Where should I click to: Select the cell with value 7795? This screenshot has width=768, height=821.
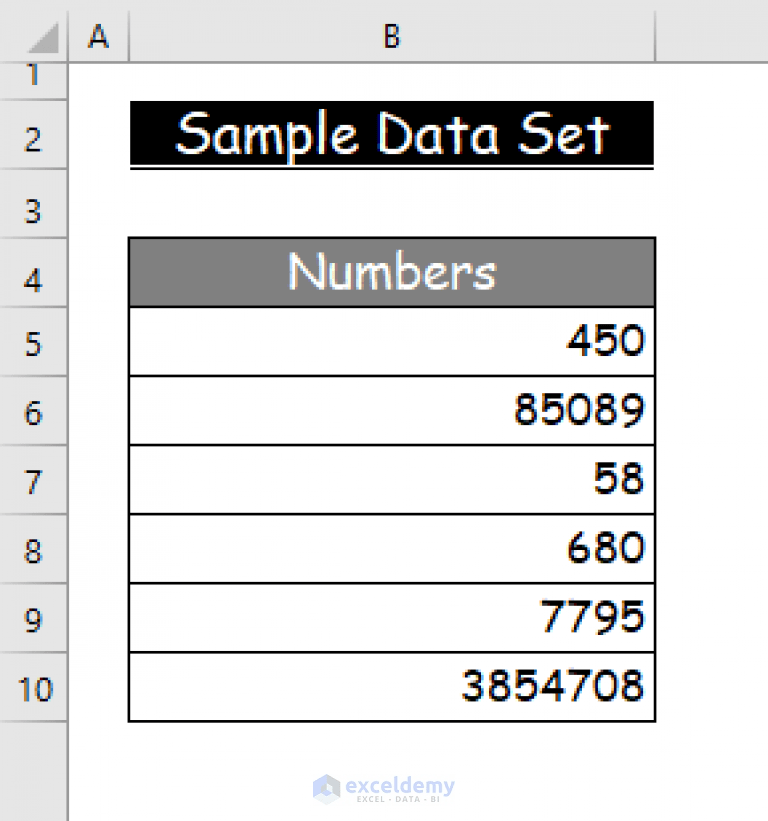pos(390,617)
